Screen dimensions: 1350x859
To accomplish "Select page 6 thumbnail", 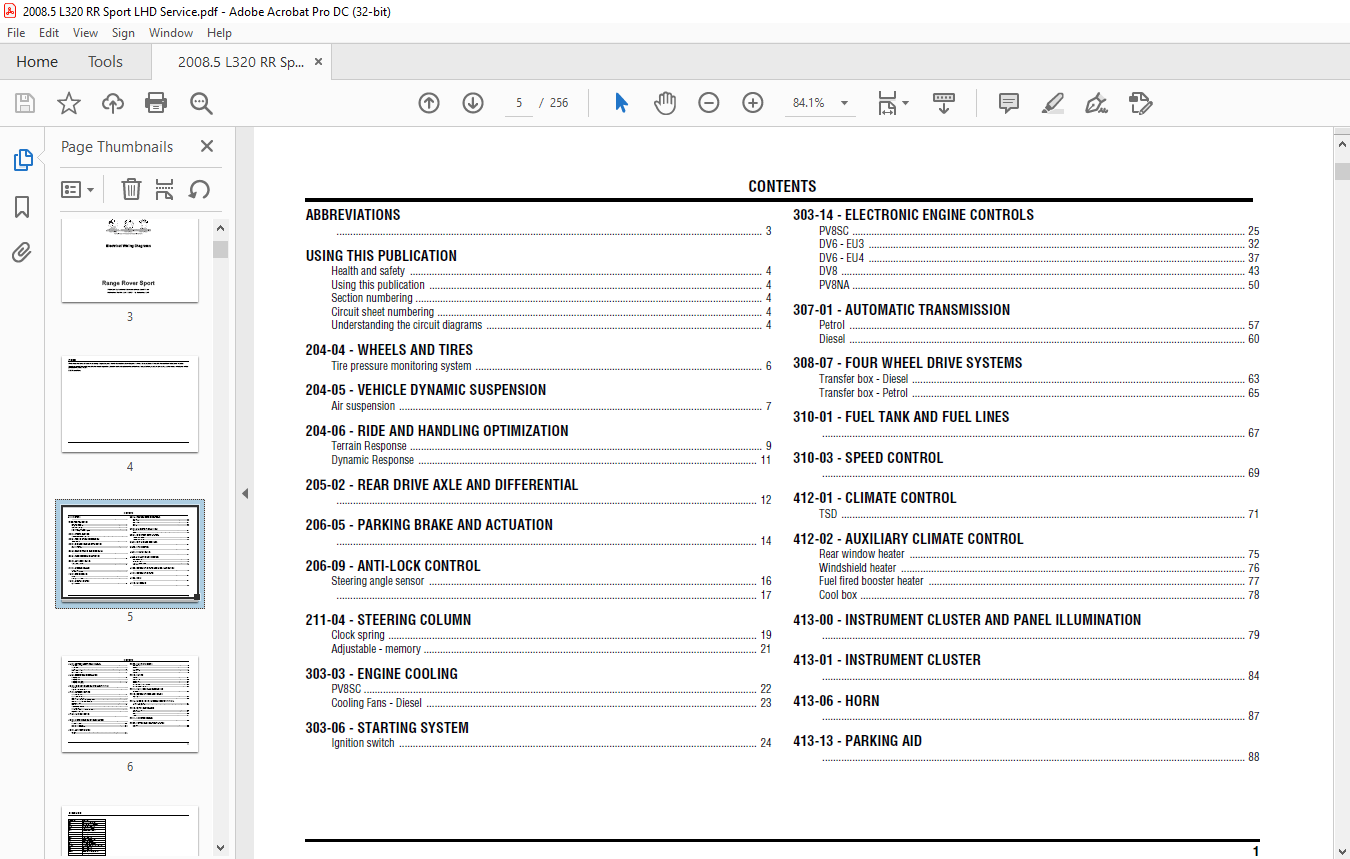I will click(130, 704).
